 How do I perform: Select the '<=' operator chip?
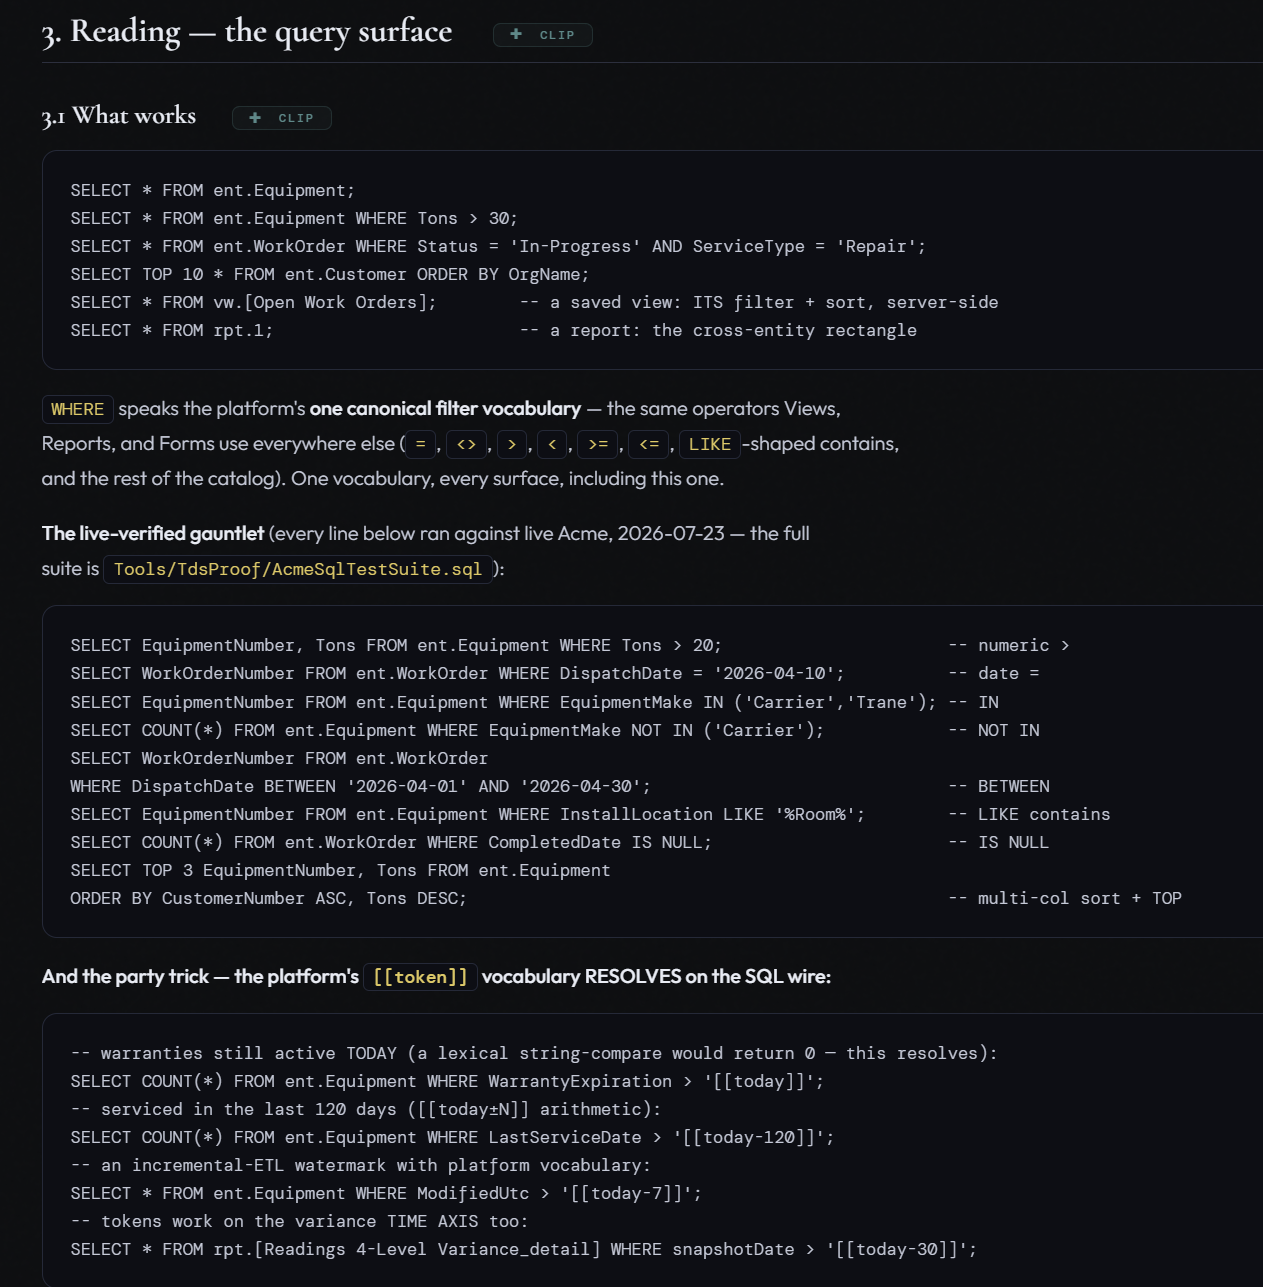coord(649,444)
